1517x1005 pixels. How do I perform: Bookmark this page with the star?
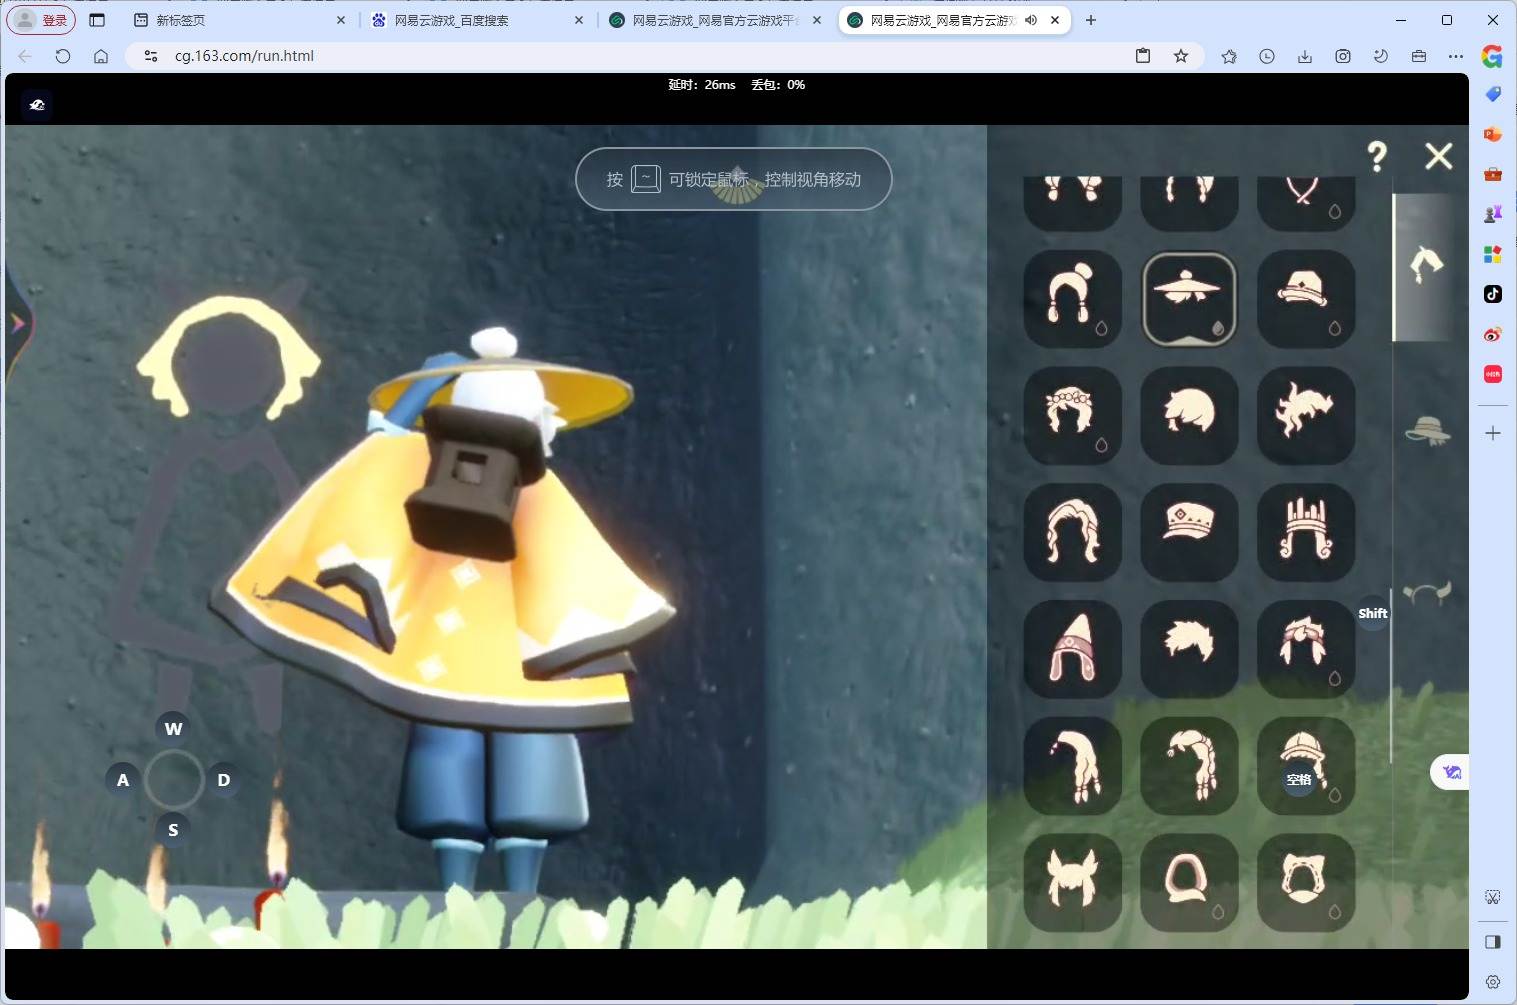[1181, 56]
